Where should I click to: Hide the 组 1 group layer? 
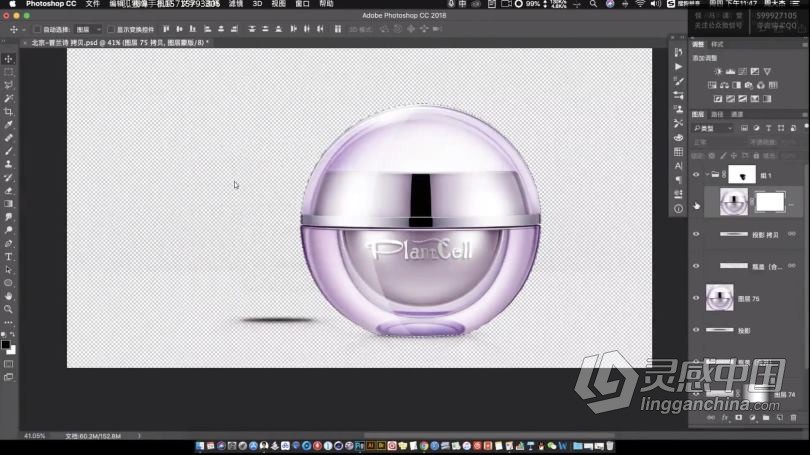(x=696, y=175)
